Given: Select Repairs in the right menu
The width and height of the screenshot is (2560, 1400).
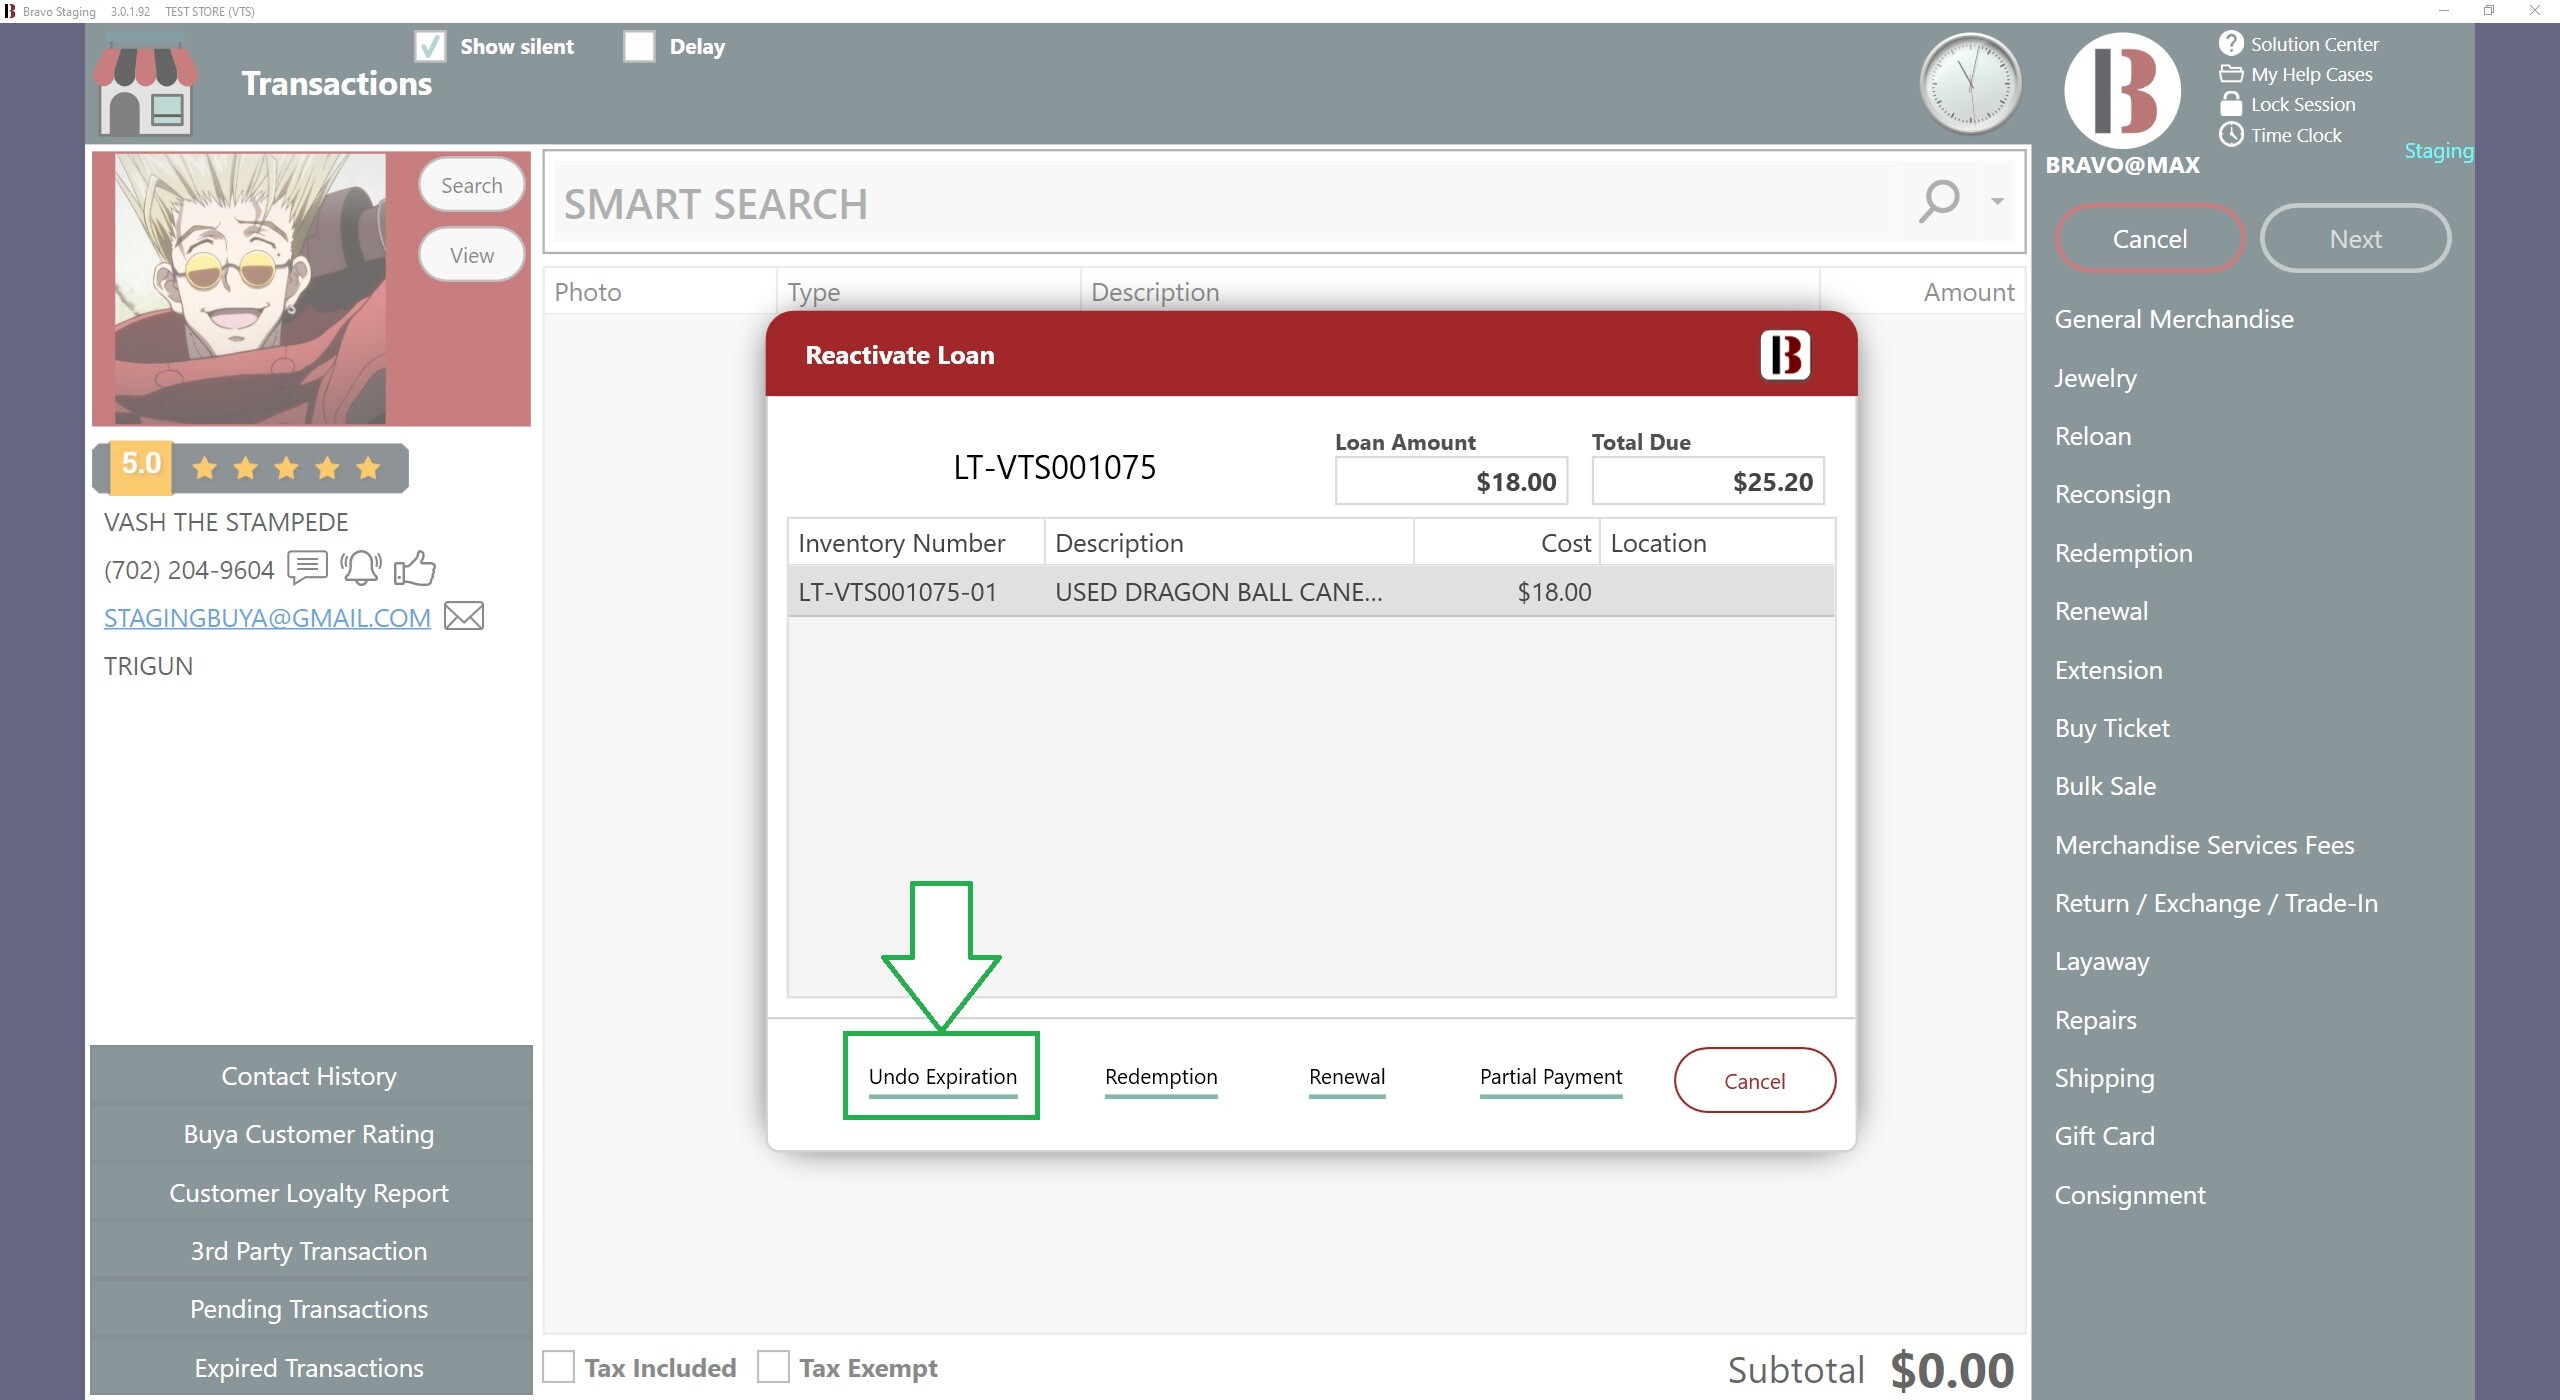Looking at the screenshot, I should pyautogui.click(x=2095, y=1020).
